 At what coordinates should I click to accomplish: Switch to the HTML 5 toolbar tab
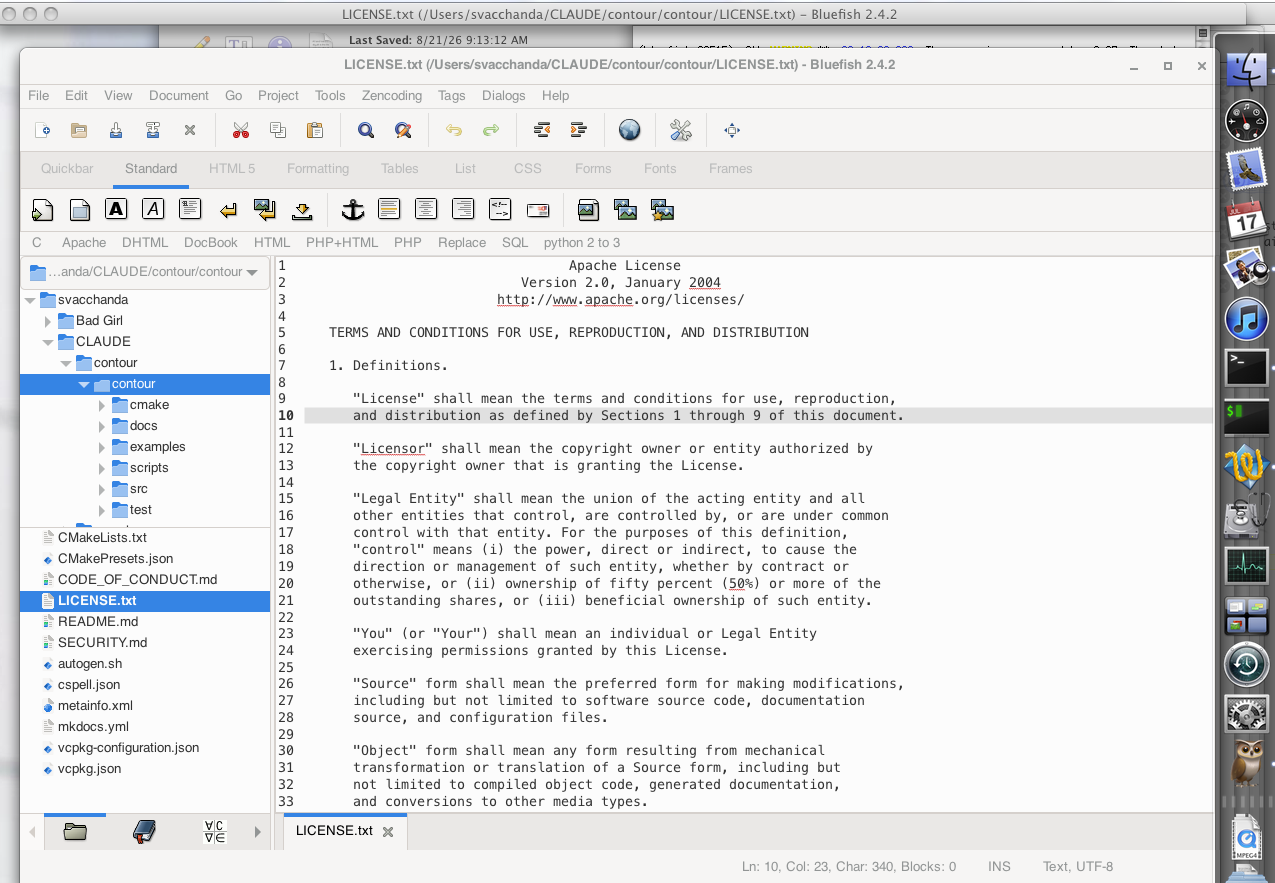(x=232, y=168)
